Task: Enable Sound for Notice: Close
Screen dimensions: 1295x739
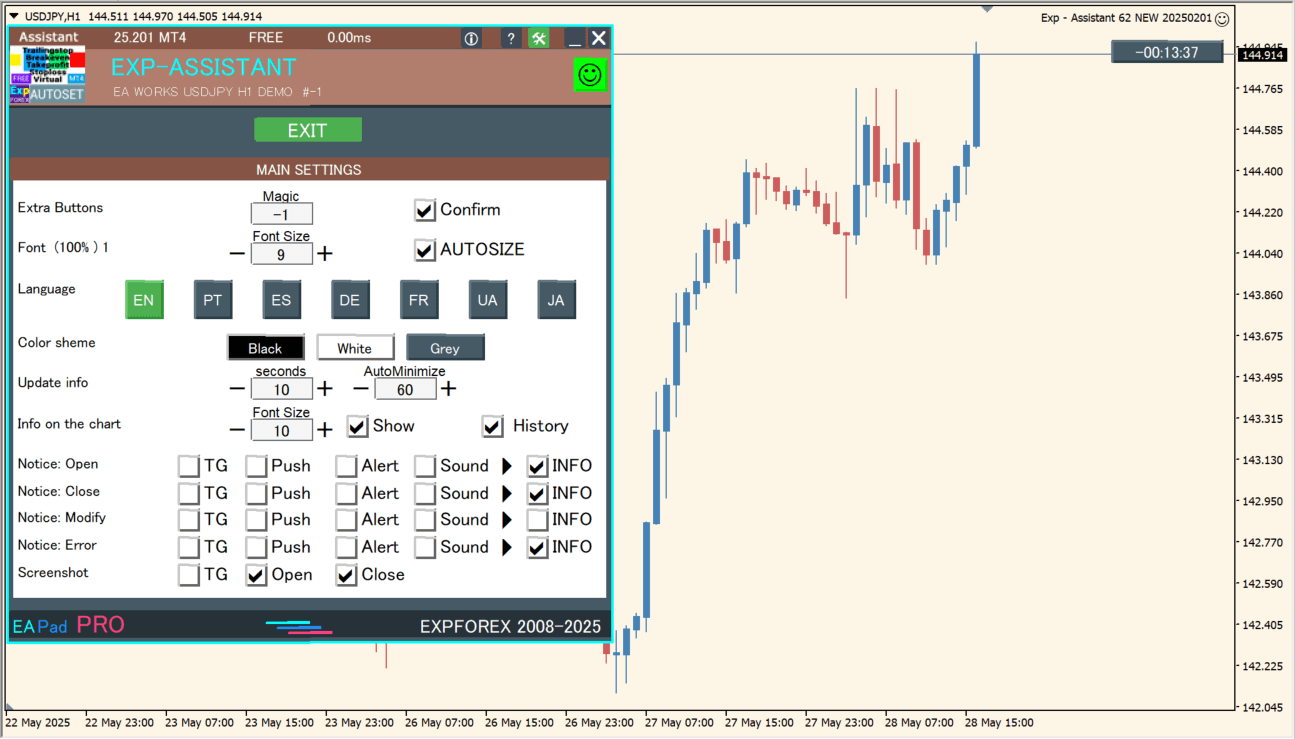Action: [426, 493]
